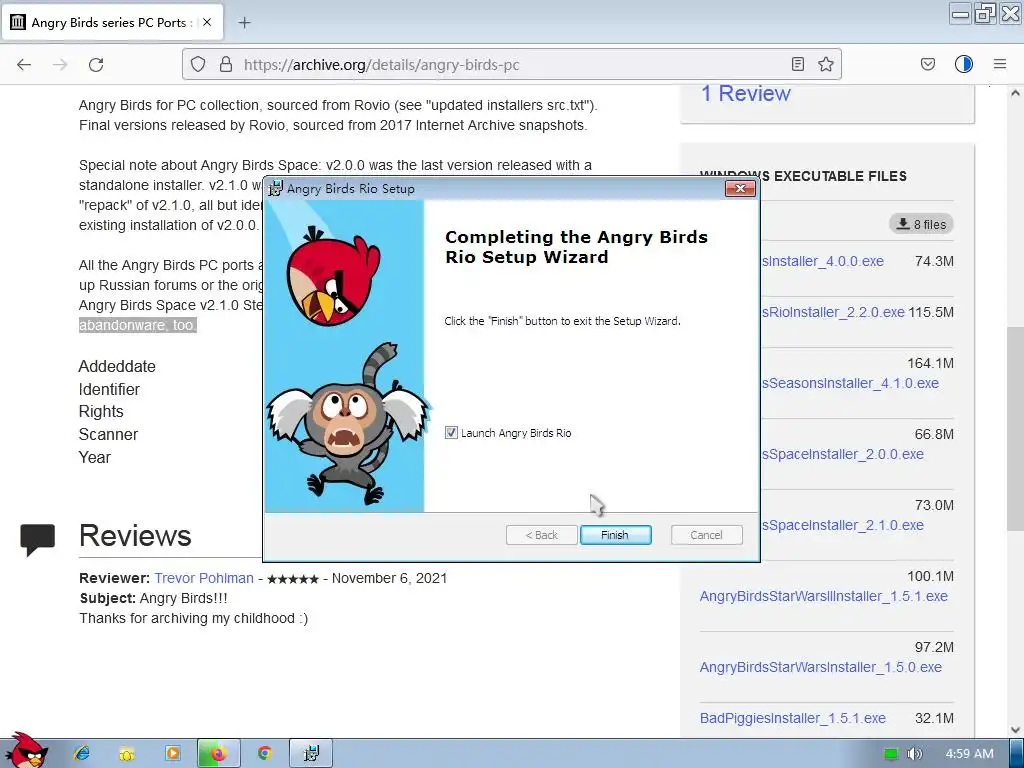The height and width of the screenshot is (768, 1024).
Task: Open a new browser tab
Action: coord(244,23)
